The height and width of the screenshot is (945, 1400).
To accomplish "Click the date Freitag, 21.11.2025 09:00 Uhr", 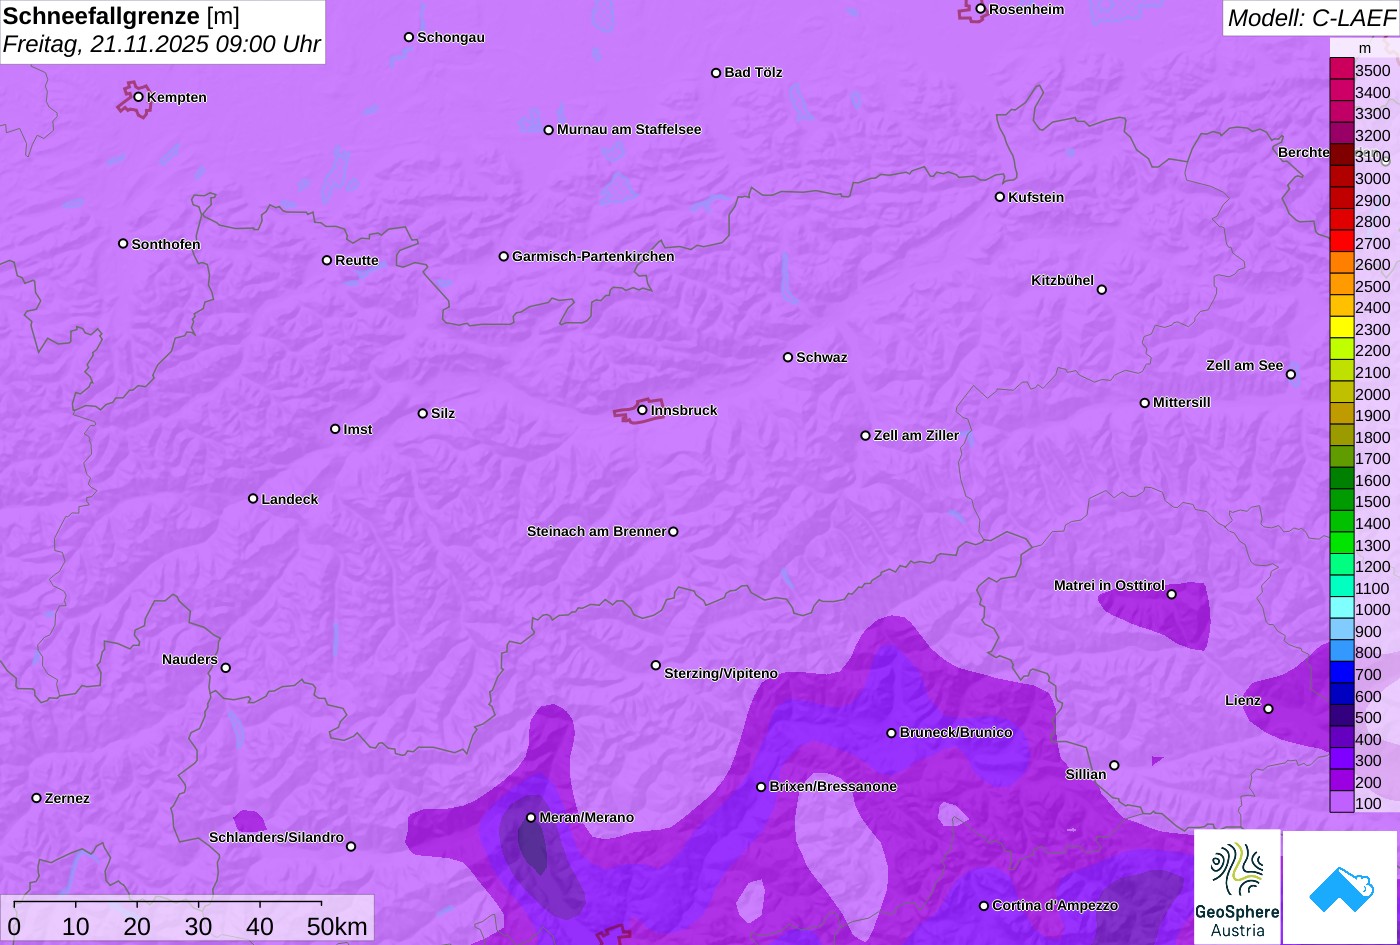I will pyautogui.click(x=162, y=45).
